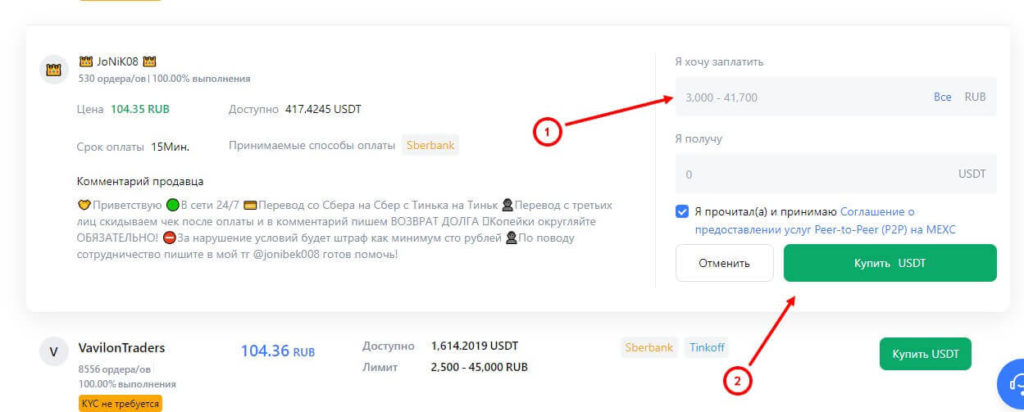Viewport: 1024px width, 412px height.
Task: Click the red annotation circle numbered 1
Action: point(544,131)
